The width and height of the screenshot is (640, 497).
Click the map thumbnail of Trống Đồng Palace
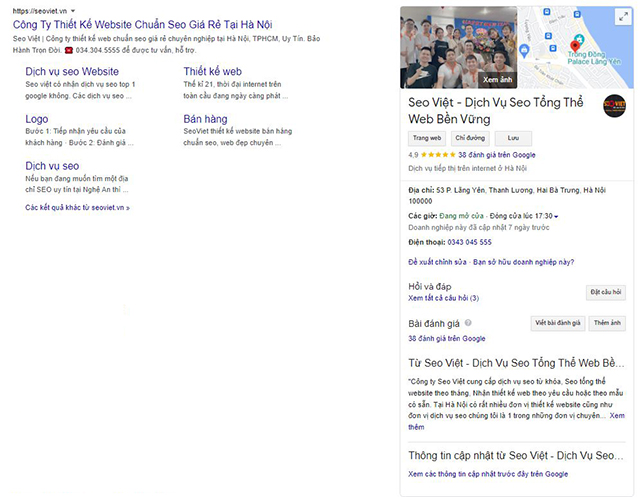pyautogui.click(x=576, y=47)
